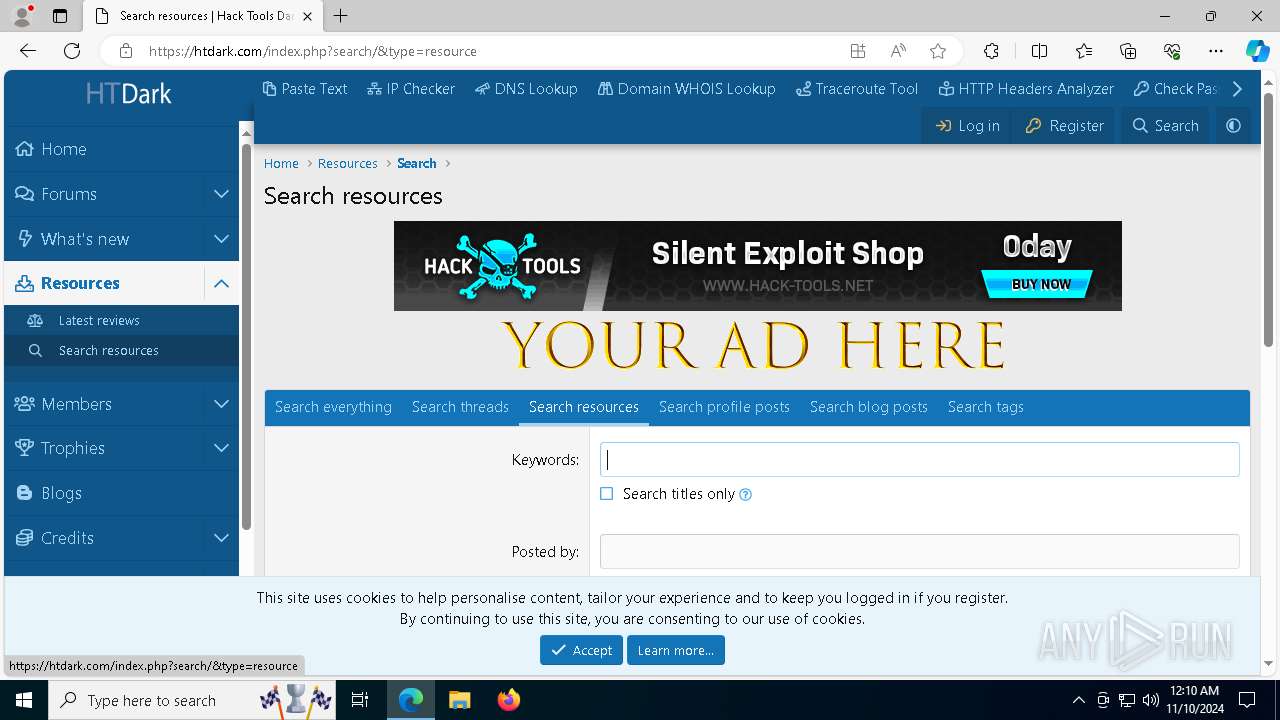1280x720 pixels.
Task: Open the app available icon in the address bar
Action: point(858,51)
